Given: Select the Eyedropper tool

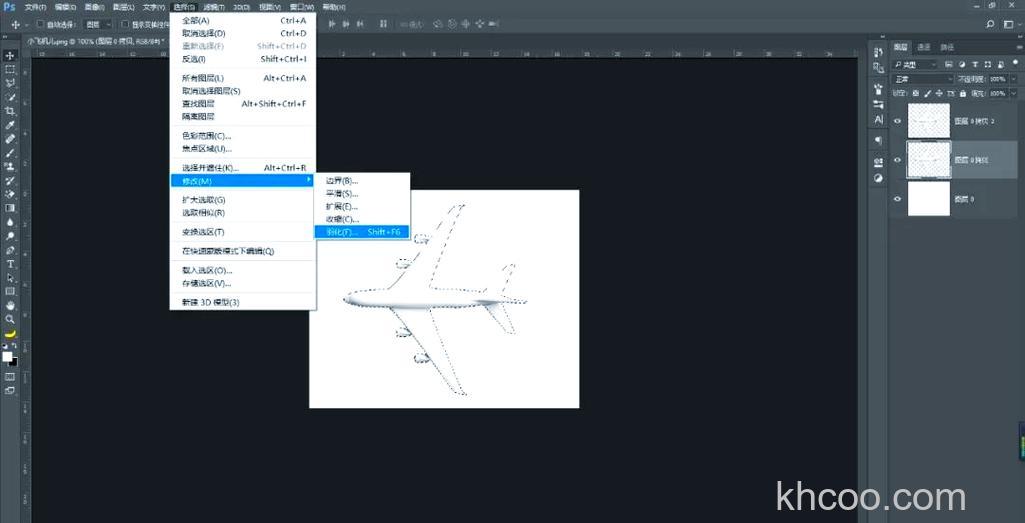Looking at the screenshot, I should coord(10,125).
